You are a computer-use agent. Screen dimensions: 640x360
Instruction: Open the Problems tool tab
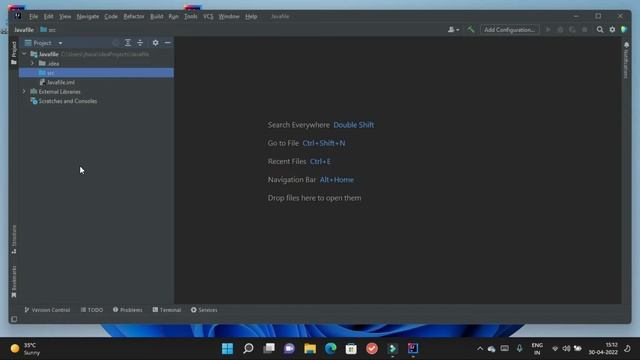click(128, 310)
